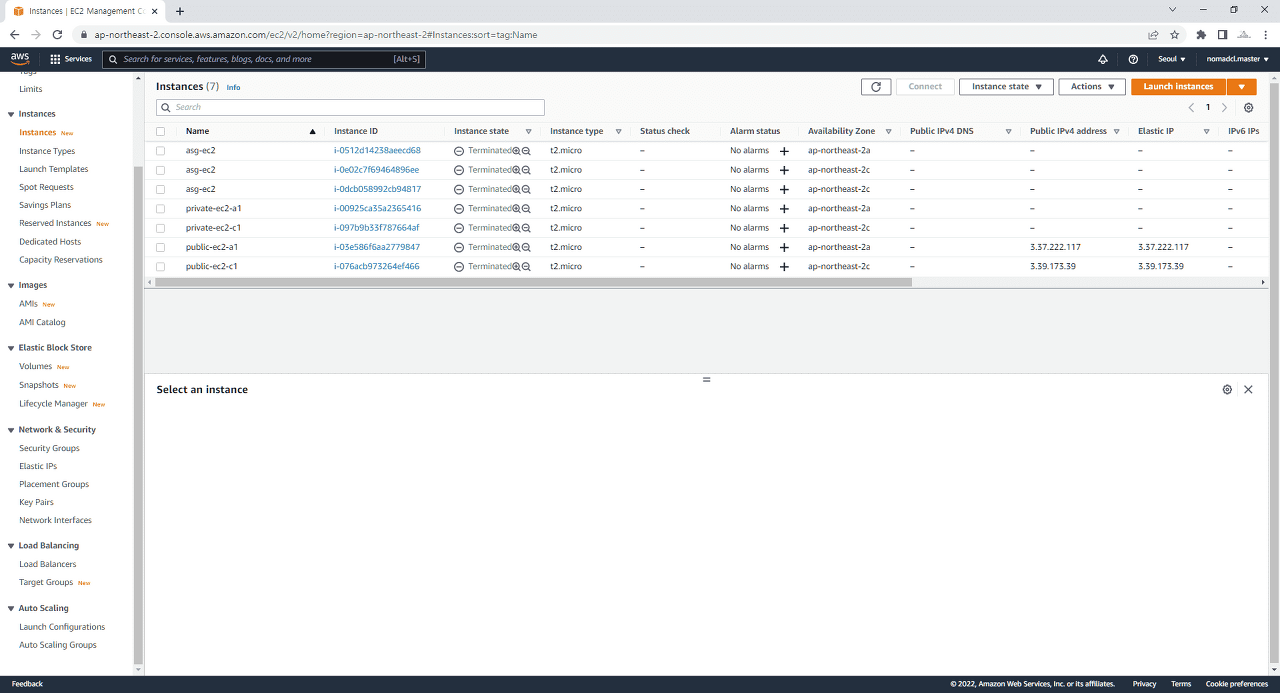Open Launch instances split-button arrow
The image size is (1280, 693).
(x=1241, y=87)
